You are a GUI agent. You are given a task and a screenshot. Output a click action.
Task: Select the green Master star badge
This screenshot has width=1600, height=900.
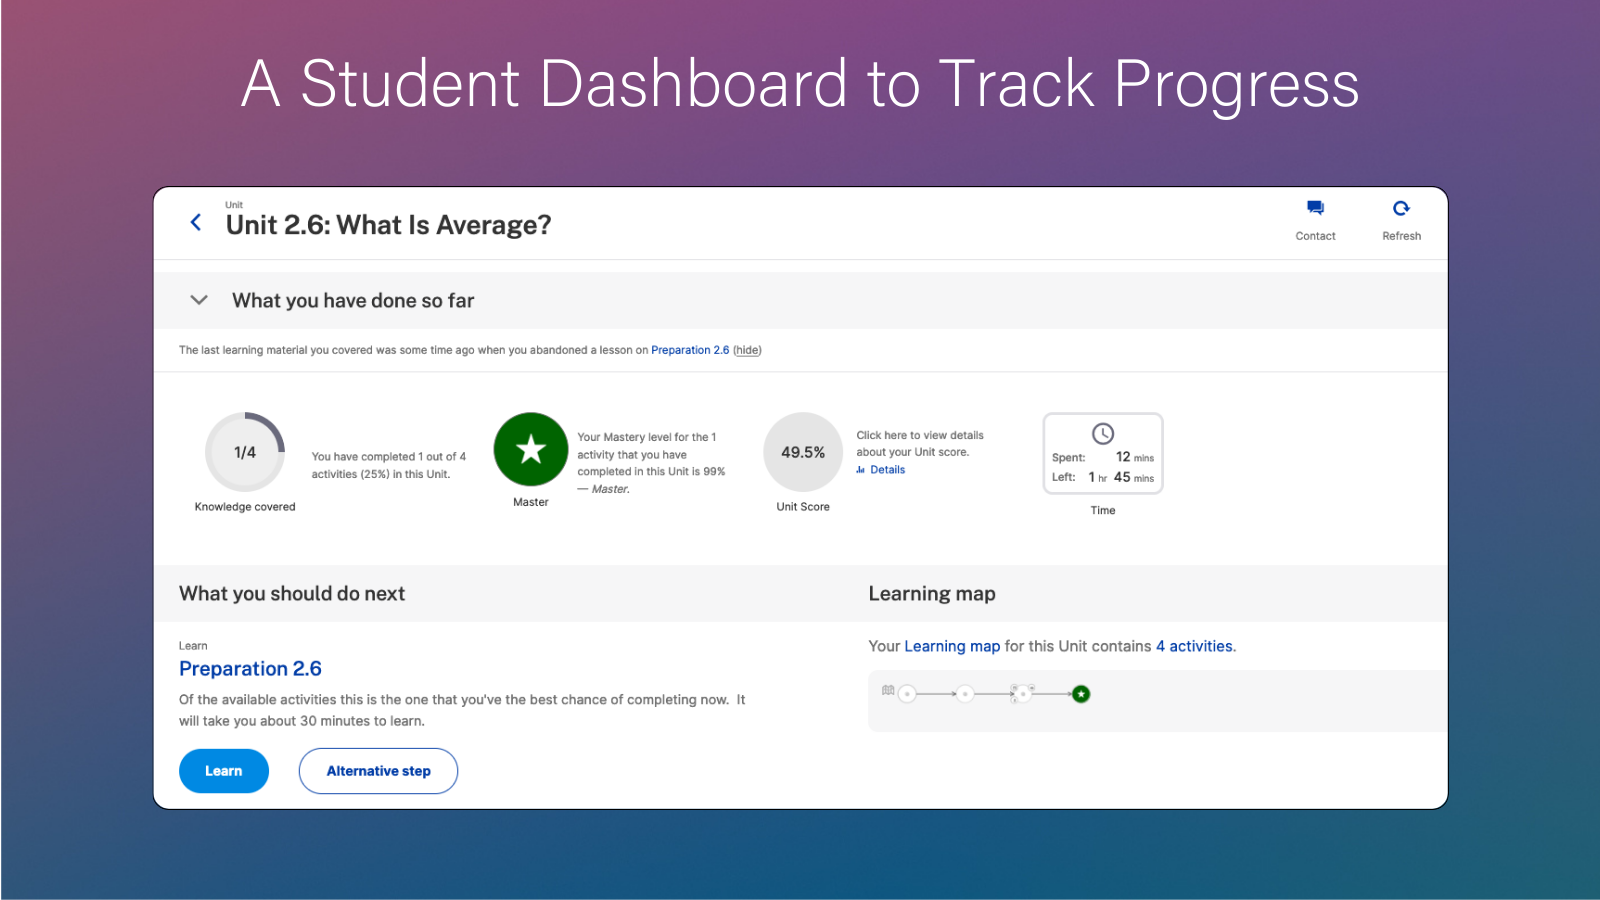tap(531, 450)
